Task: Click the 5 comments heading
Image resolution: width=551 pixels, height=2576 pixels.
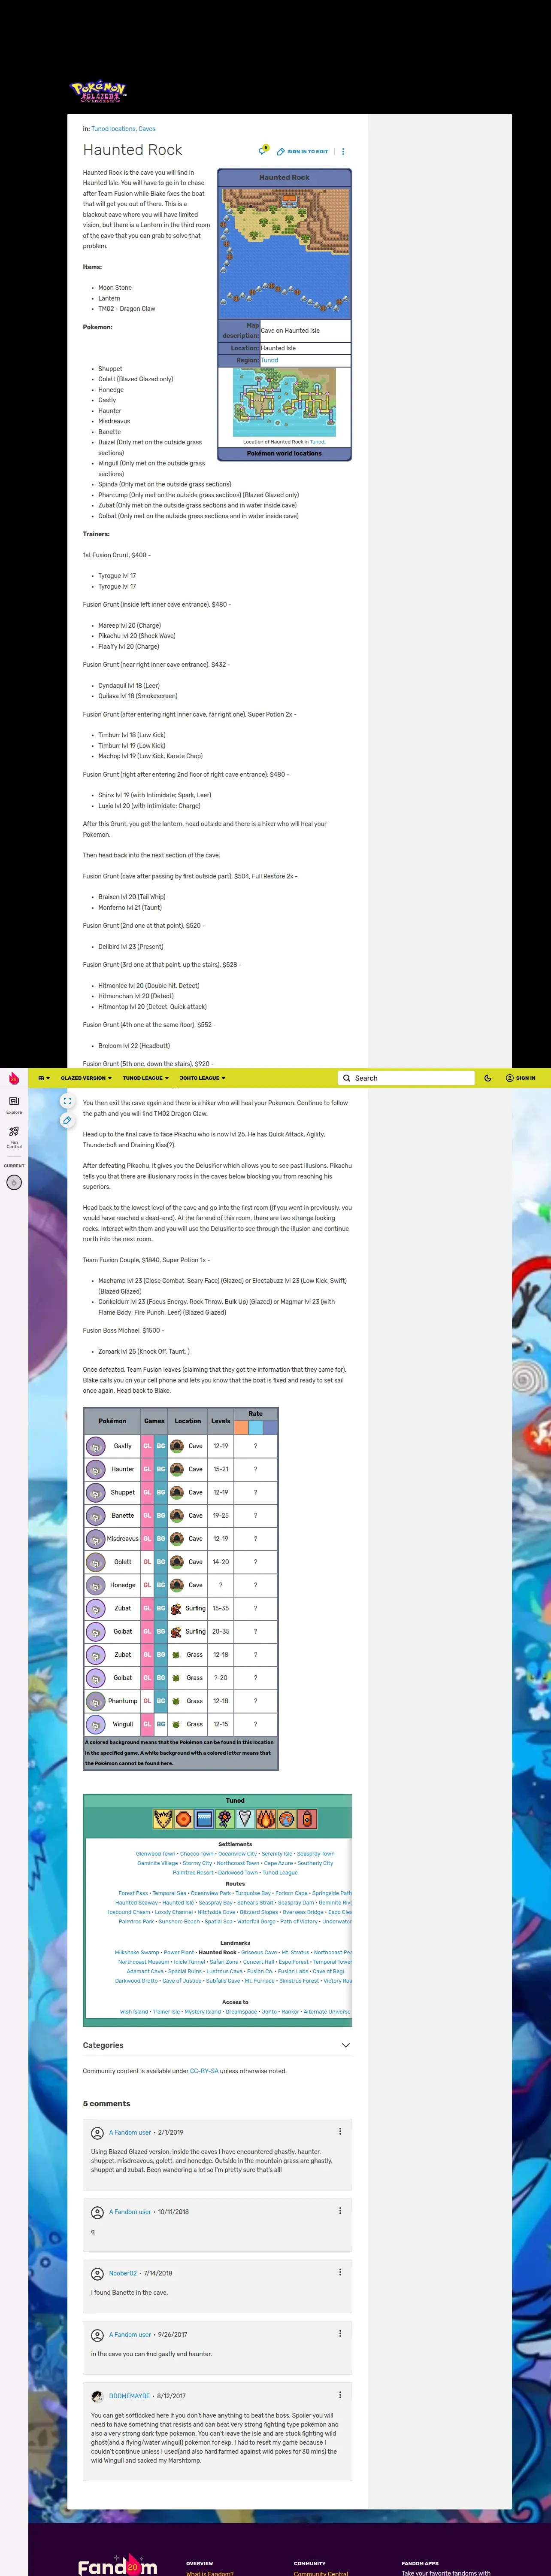Action: (x=106, y=2104)
